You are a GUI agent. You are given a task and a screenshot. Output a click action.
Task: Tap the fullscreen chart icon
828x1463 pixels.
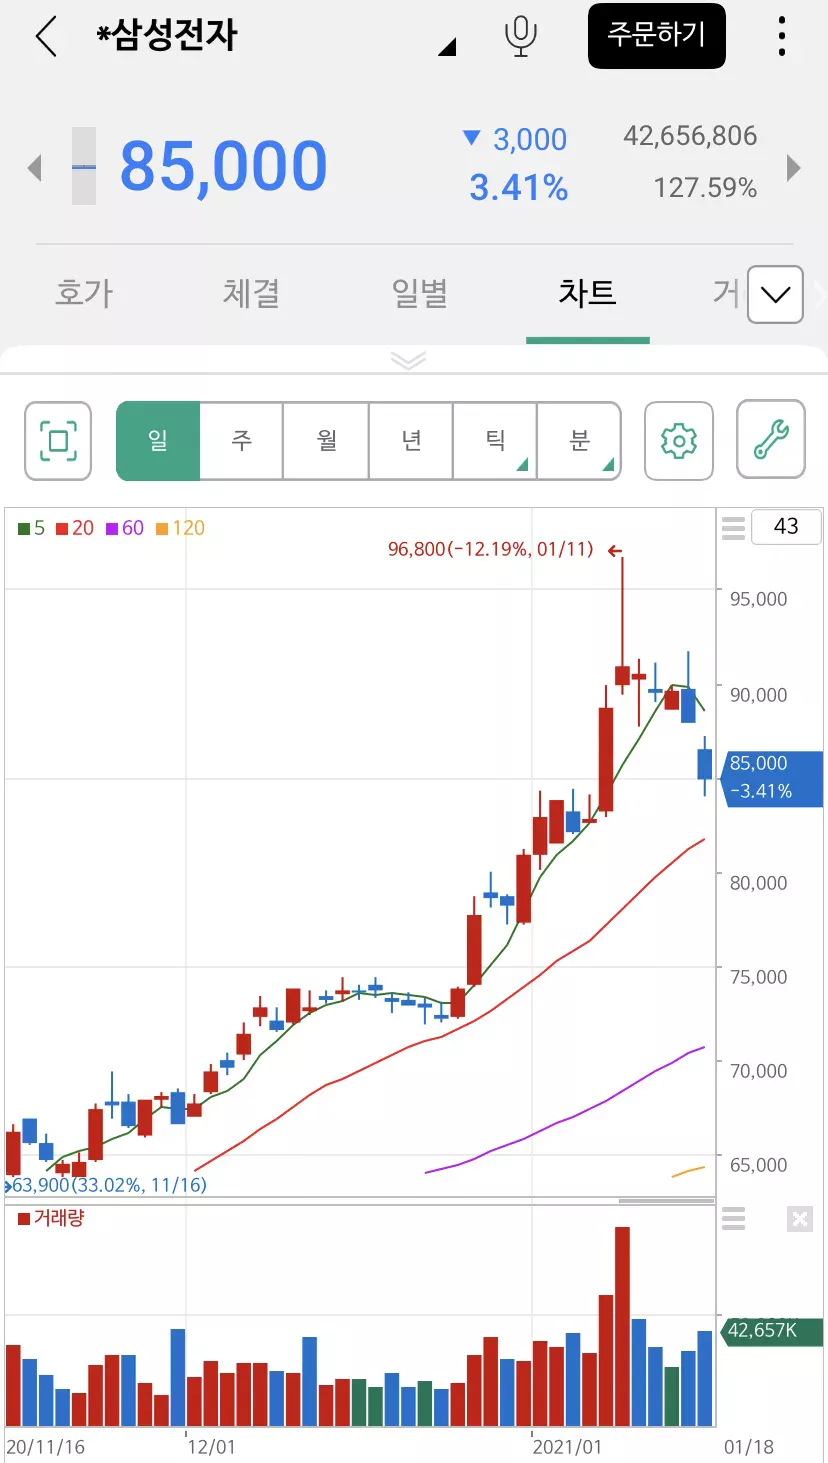tap(58, 441)
